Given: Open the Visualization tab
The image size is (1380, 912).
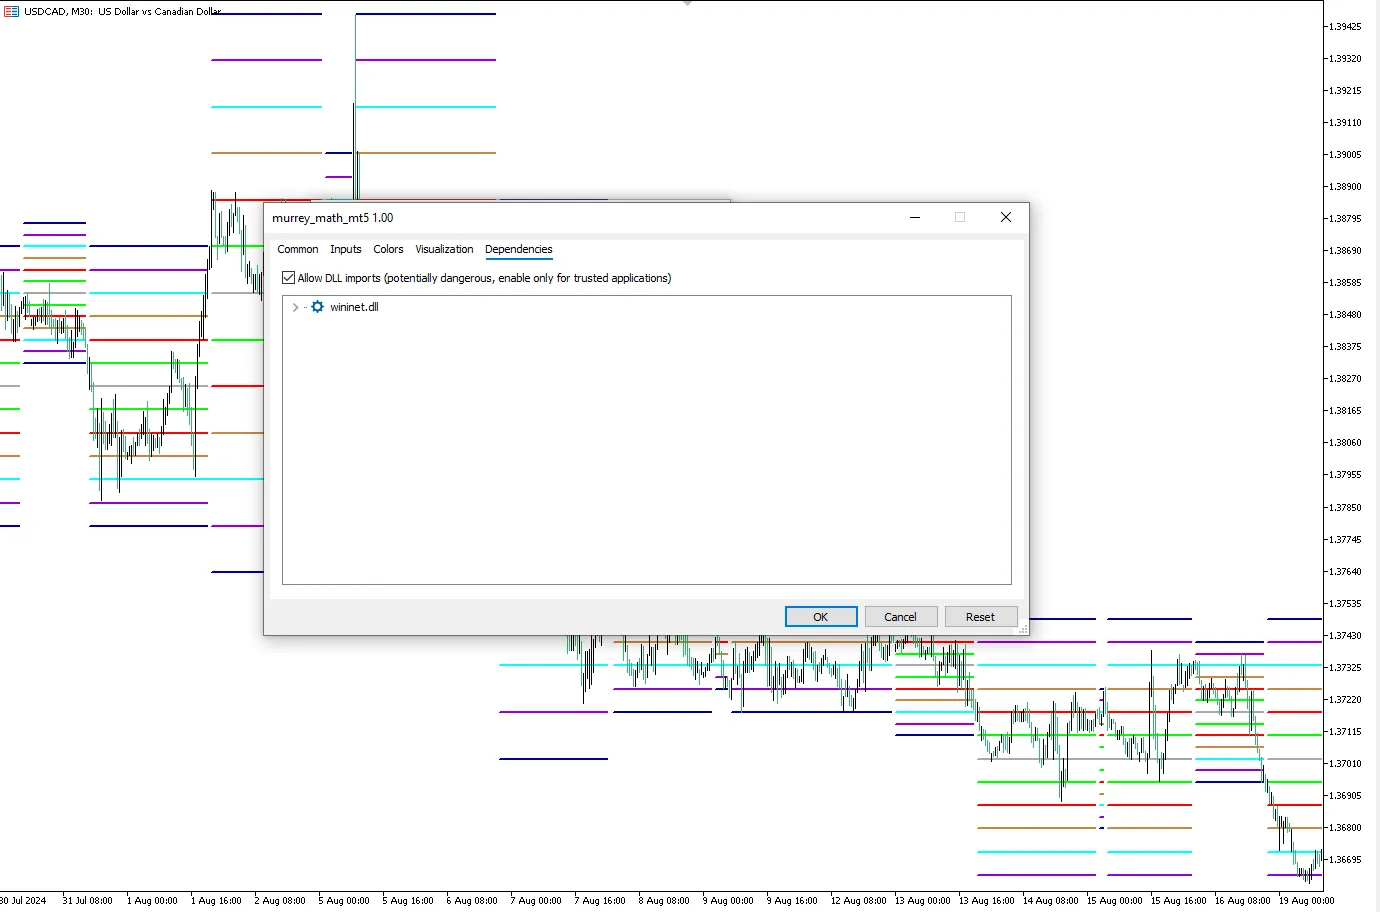Looking at the screenshot, I should 444,249.
